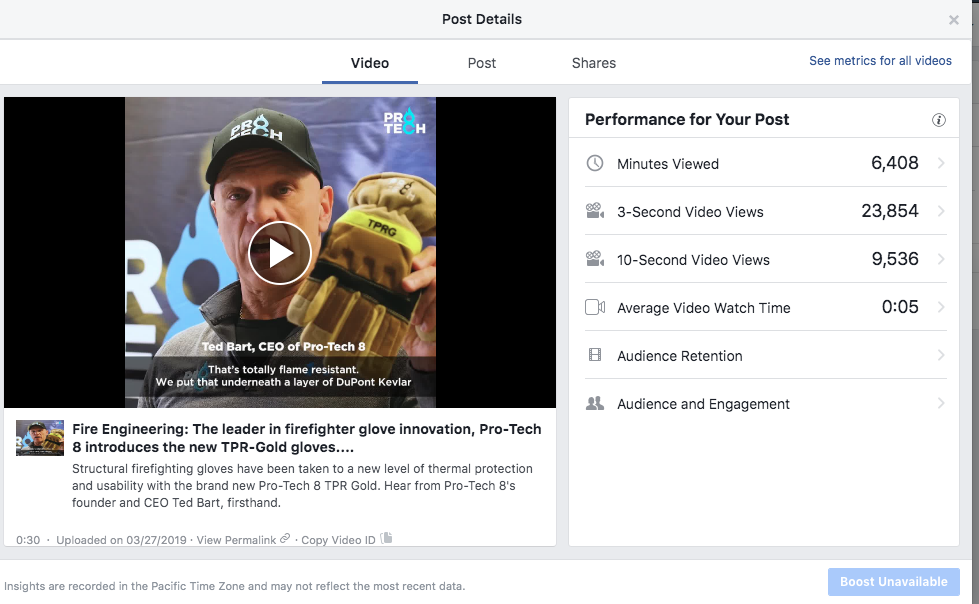The height and width of the screenshot is (604, 979).
Task: Expand Audience Retention chevron
Action: 941,355
